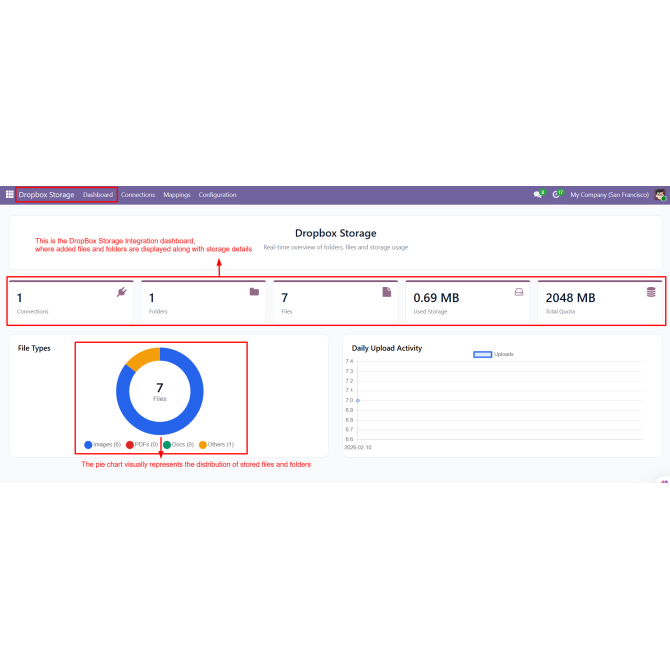Open the Mappings menu

[x=176, y=194]
